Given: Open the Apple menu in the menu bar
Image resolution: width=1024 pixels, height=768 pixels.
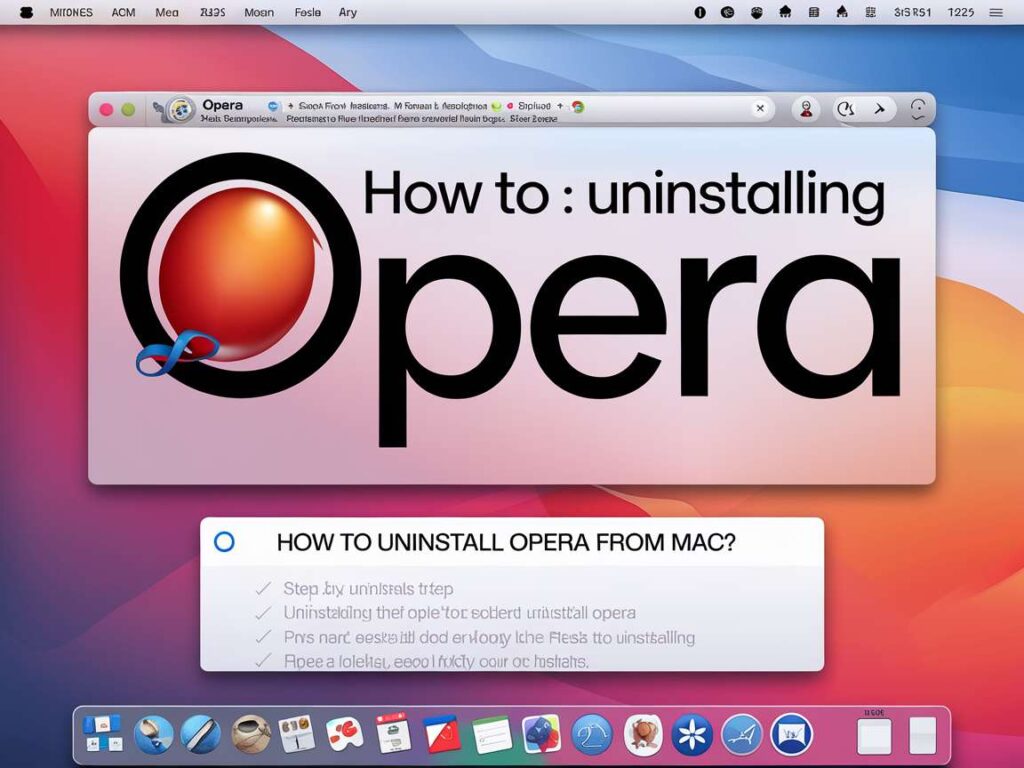Looking at the screenshot, I should 26,12.
